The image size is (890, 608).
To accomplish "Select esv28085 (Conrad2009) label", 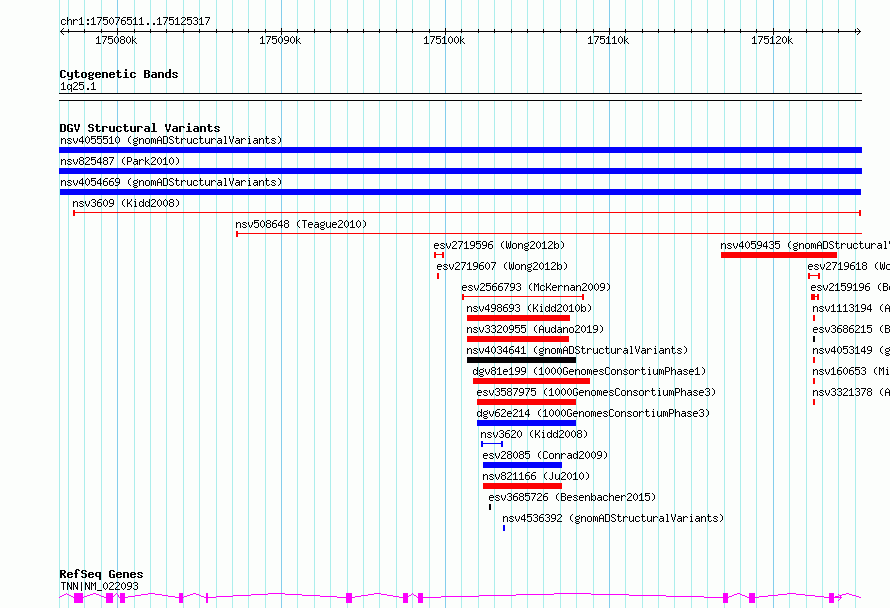I will click(545, 455).
